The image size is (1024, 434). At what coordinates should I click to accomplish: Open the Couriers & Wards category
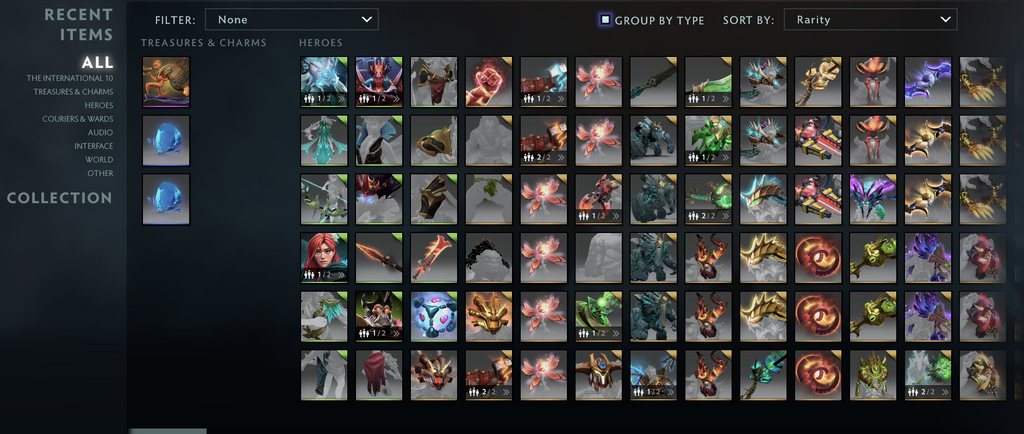78,119
